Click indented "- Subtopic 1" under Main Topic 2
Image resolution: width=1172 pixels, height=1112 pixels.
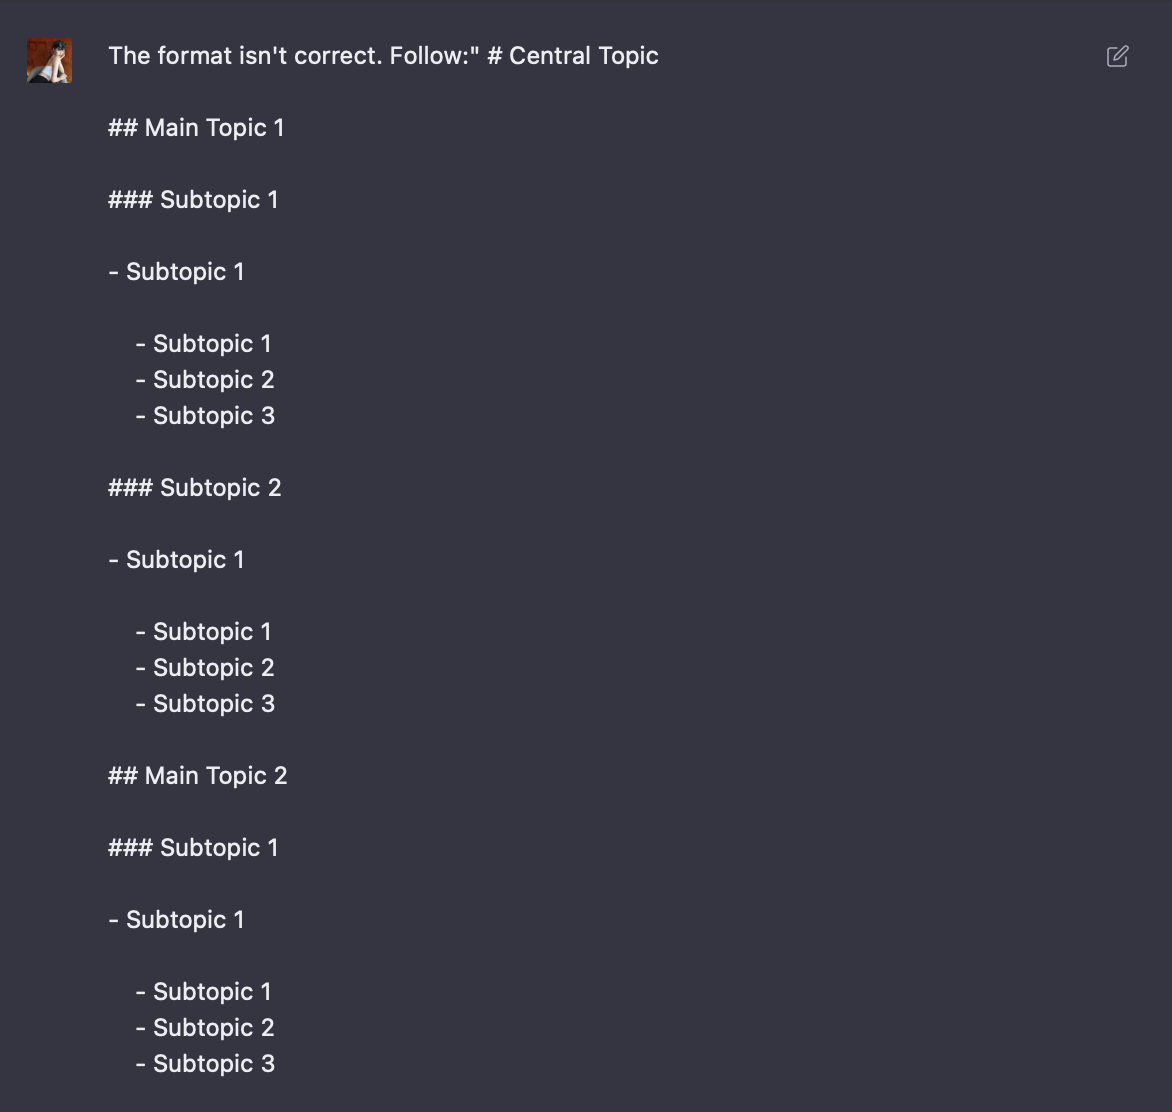tap(203, 992)
